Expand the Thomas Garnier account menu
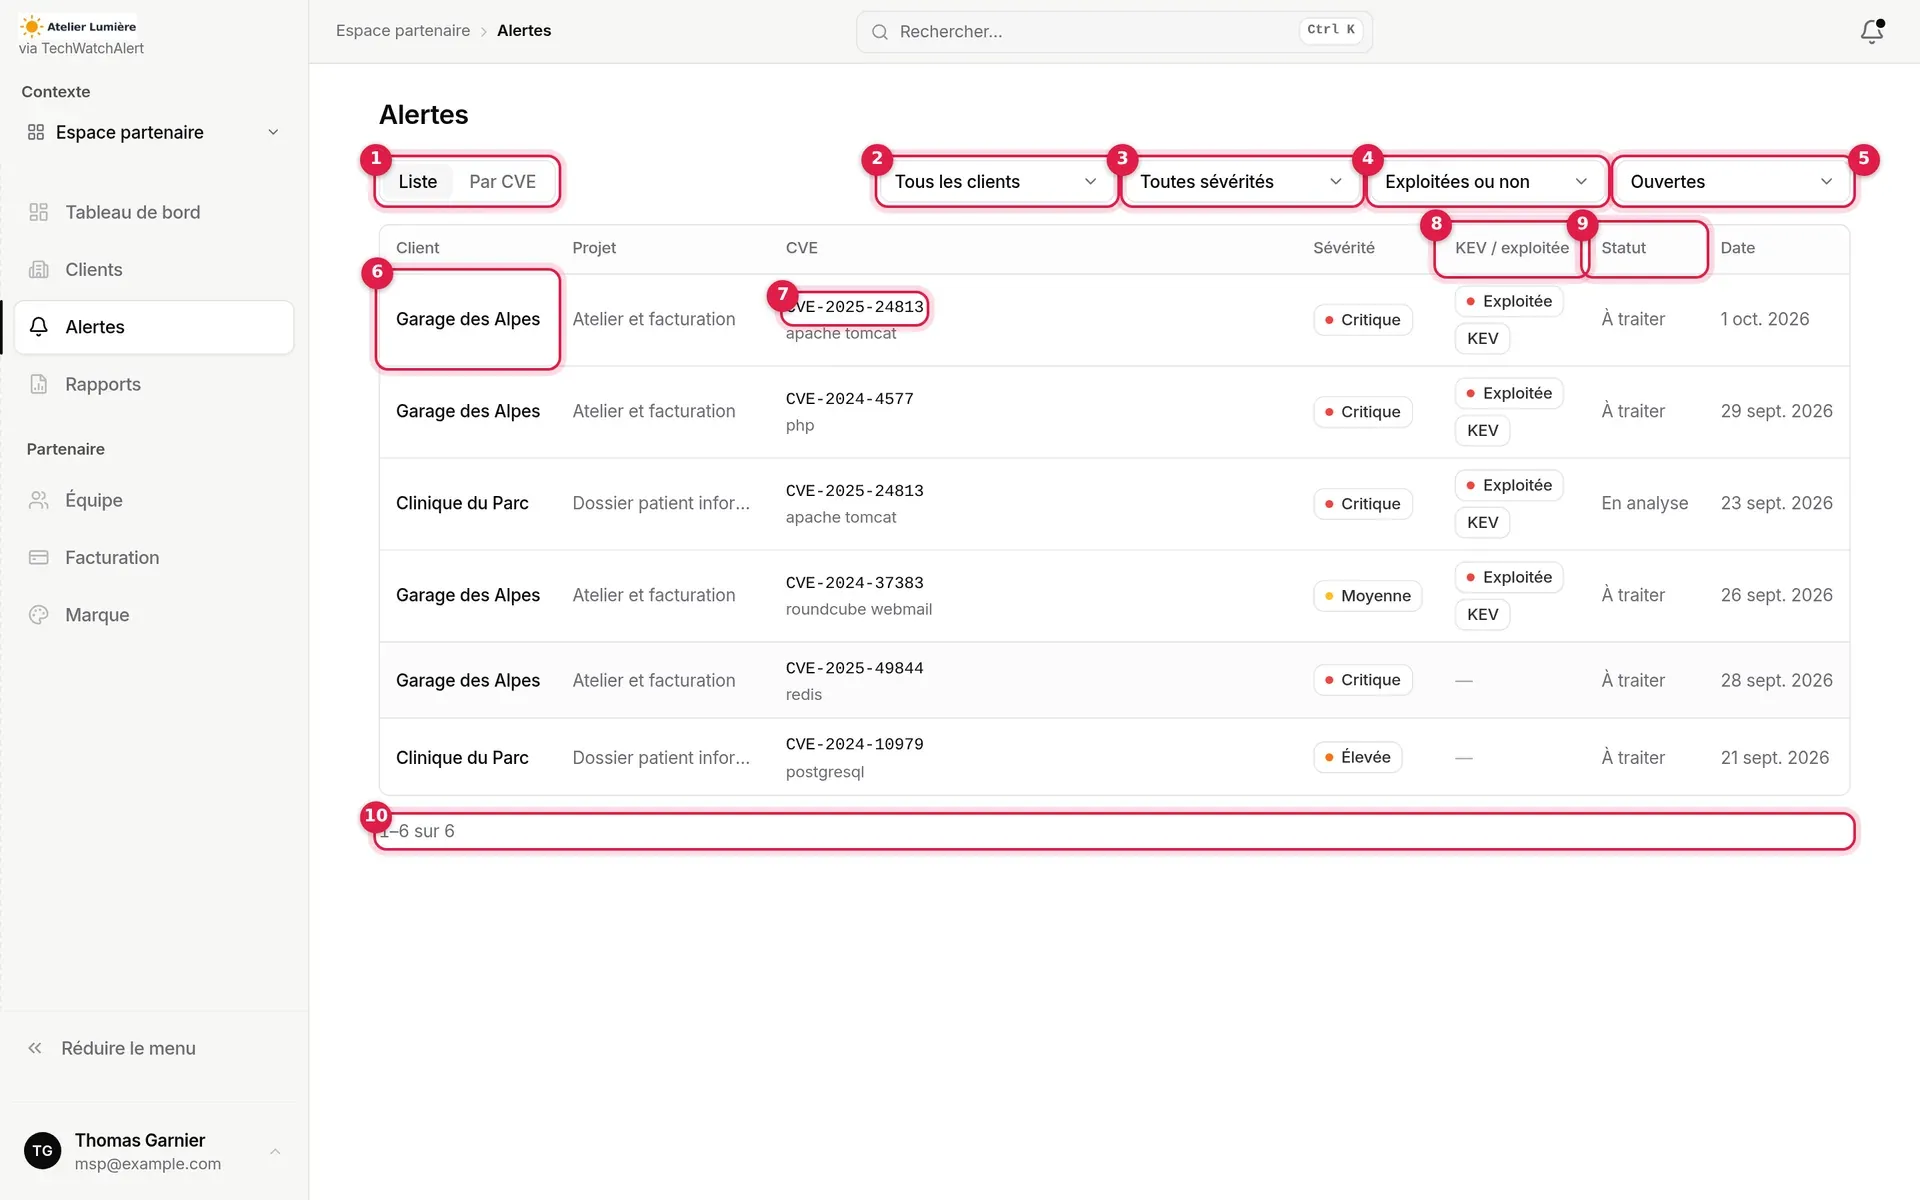The height and width of the screenshot is (1200, 1920). pyautogui.click(x=153, y=1151)
